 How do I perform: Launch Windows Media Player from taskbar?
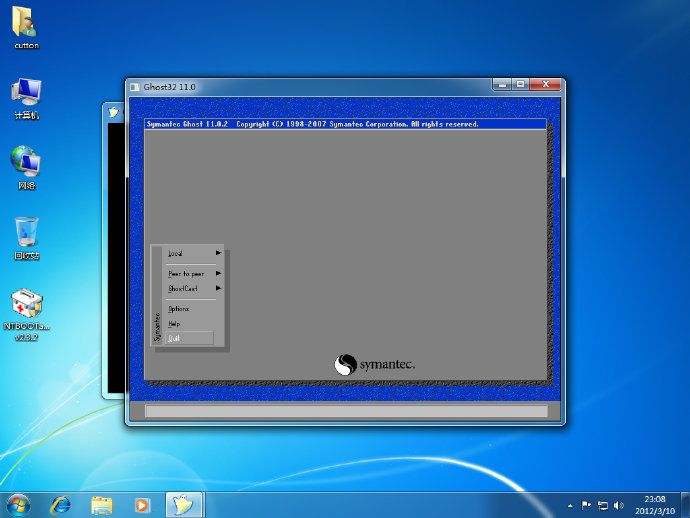tap(142, 505)
